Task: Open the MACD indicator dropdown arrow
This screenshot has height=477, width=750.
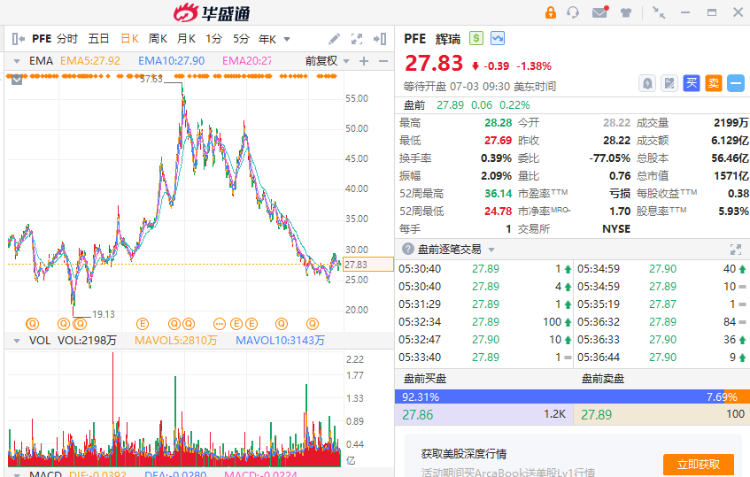Action: click(x=17, y=475)
